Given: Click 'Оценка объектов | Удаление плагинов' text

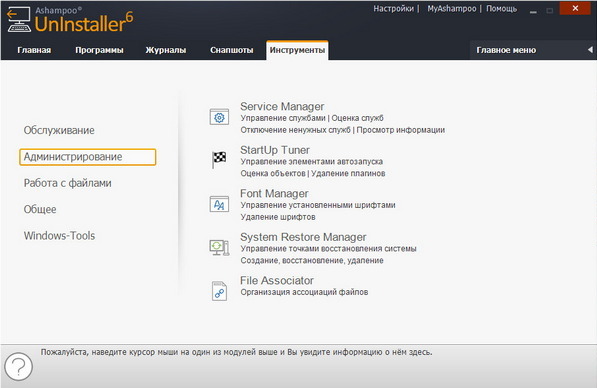Looking at the screenshot, I should pyautogui.click(x=313, y=174).
